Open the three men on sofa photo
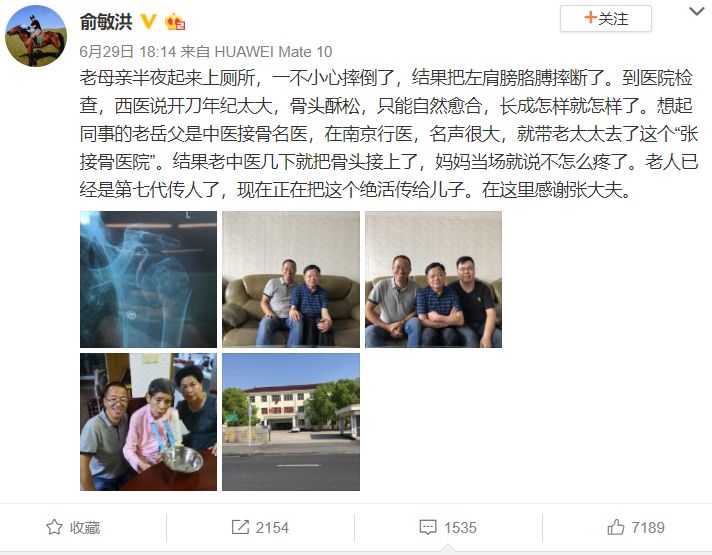The height and width of the screenshot is (555, 712). (434, 279)
